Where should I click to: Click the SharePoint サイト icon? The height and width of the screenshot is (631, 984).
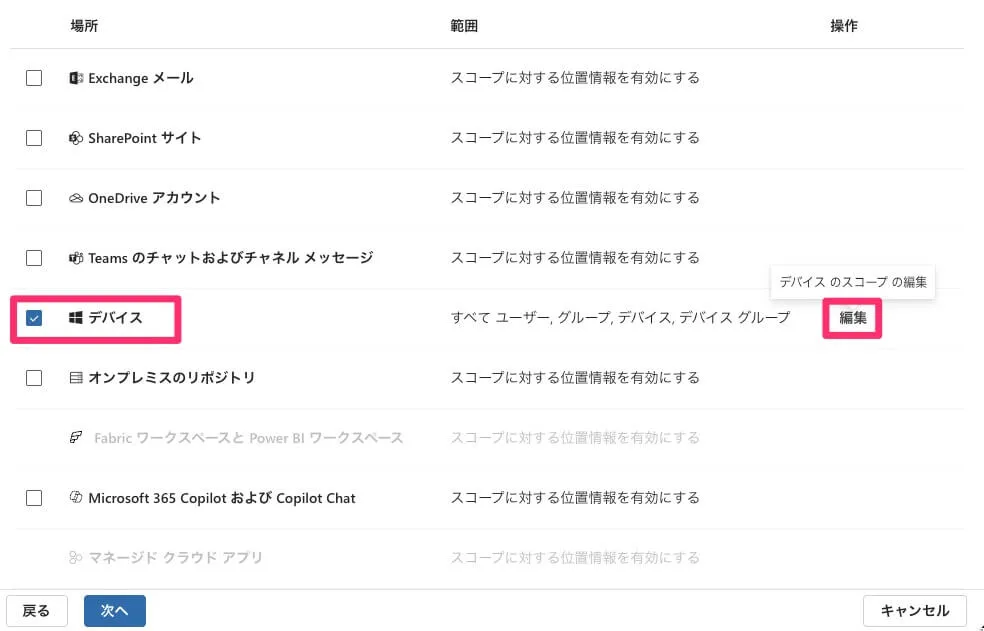[76, 138]
